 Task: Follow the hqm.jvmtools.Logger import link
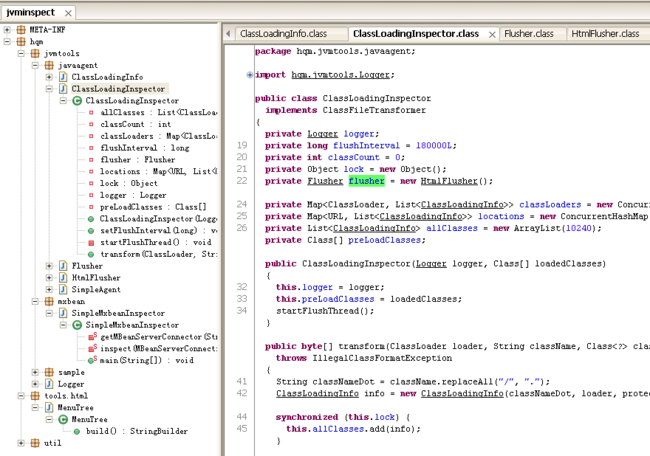coord(340,75)
